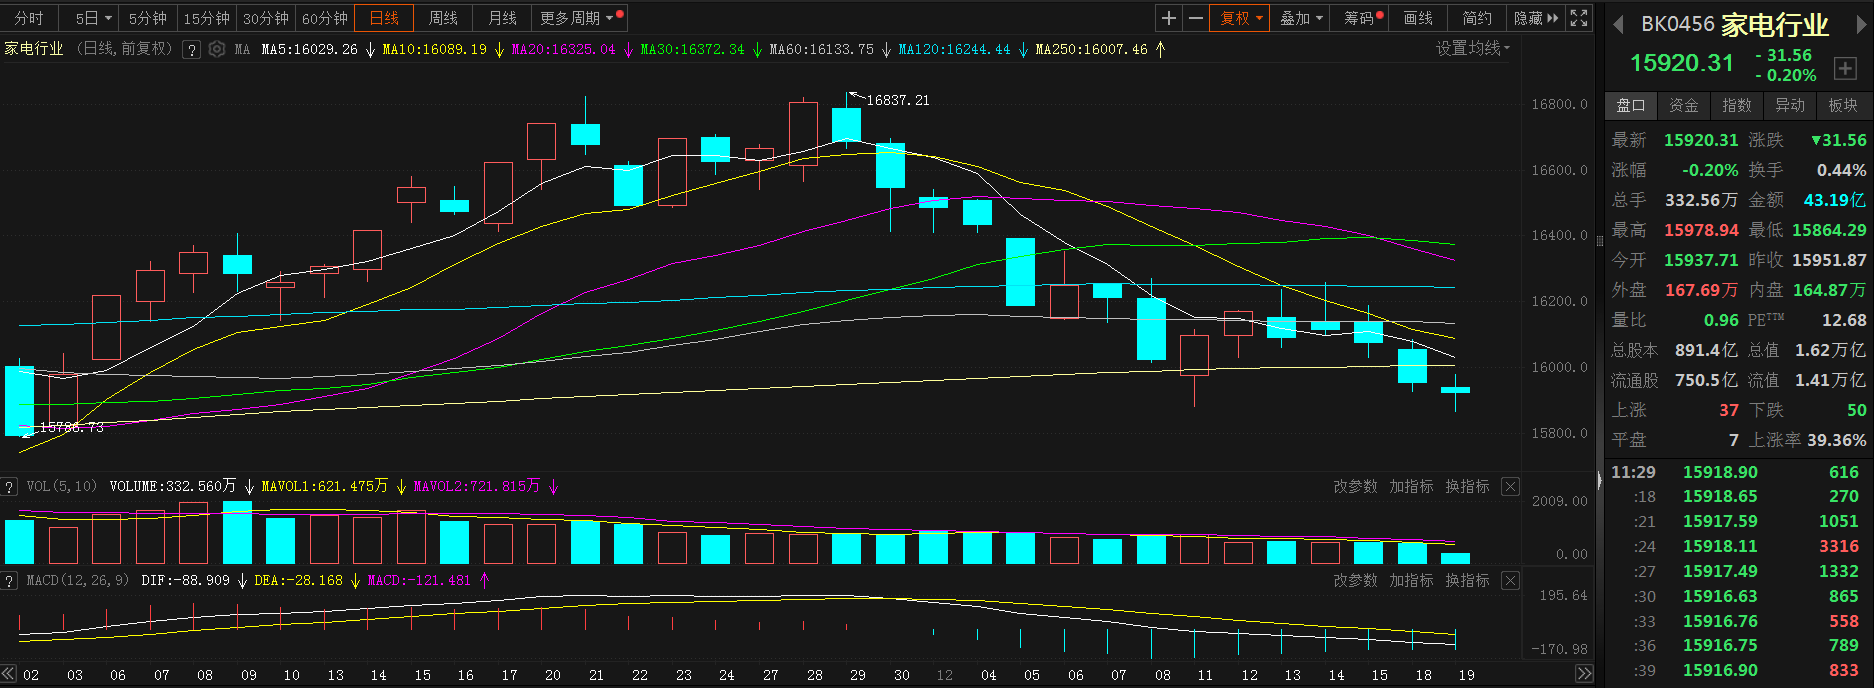
Task: Select the 资金 tab in side panel
Action: (1683, 105)
